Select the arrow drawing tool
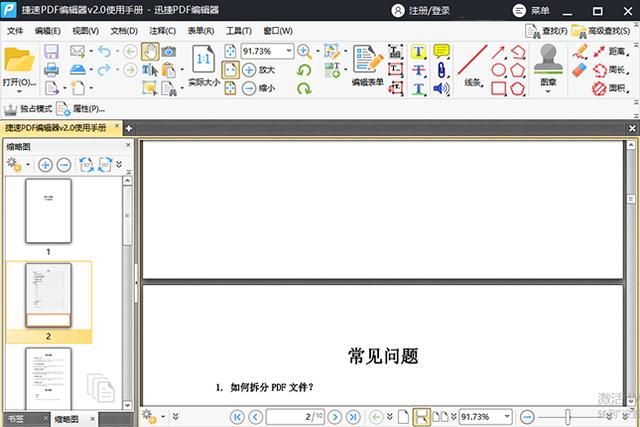Screen dimensions: 640x427 pyautogui.click(x=498, y=52)
